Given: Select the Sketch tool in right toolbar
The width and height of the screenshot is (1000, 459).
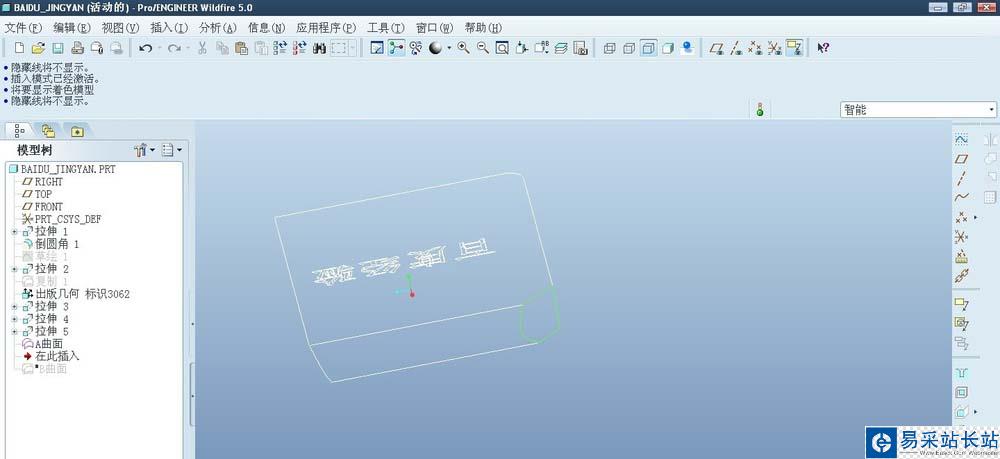Looking at the screenshot, I should click(x=961, y=140).
